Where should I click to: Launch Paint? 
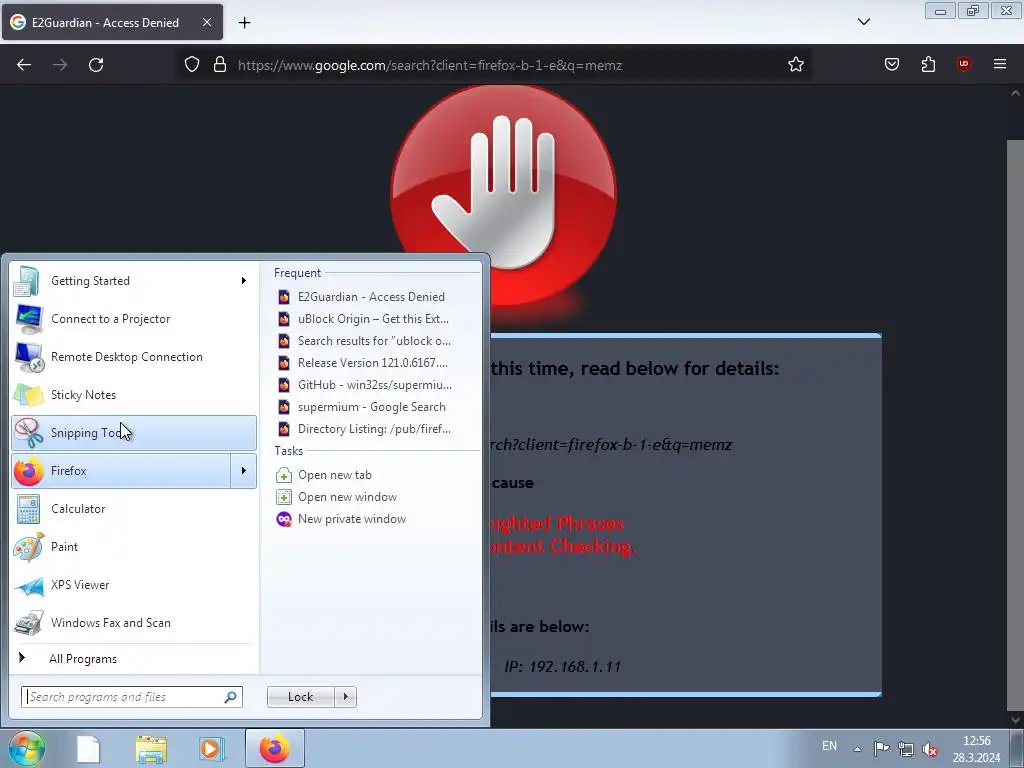pyautogui.click(x=134, y=547)
